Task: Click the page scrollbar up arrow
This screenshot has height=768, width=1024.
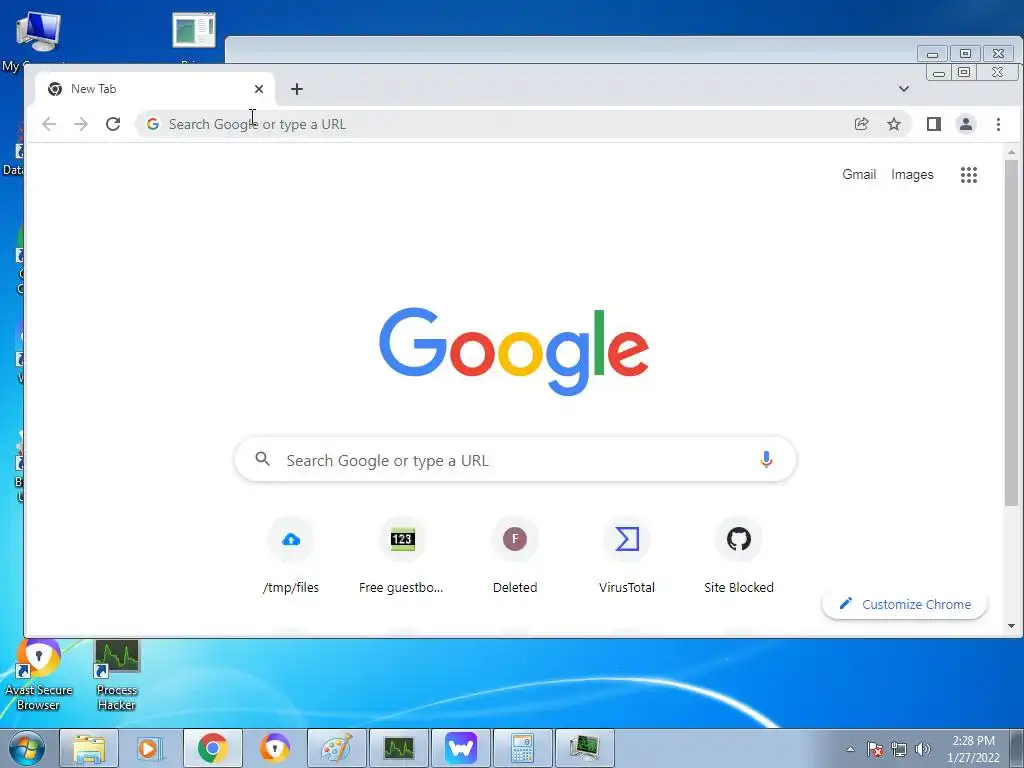Action: [1011, 152]
